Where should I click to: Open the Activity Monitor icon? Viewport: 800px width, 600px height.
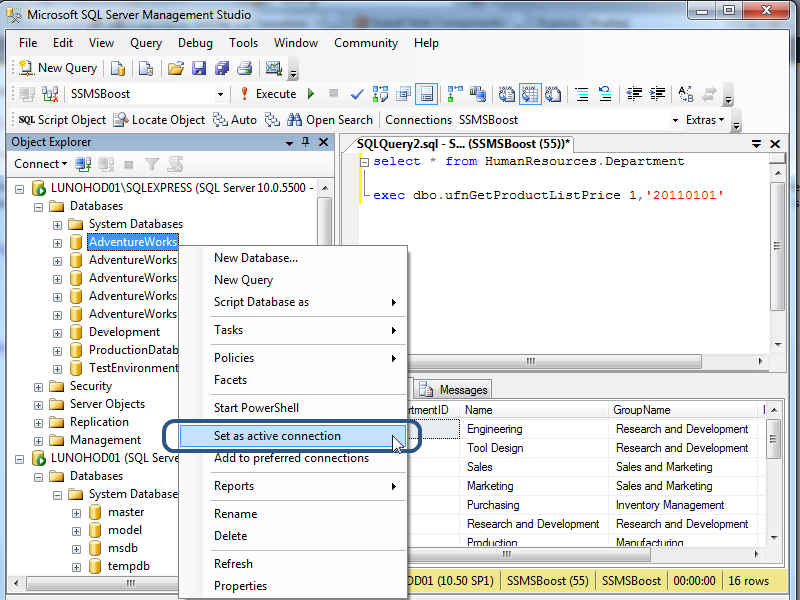[x=274, y=68]
